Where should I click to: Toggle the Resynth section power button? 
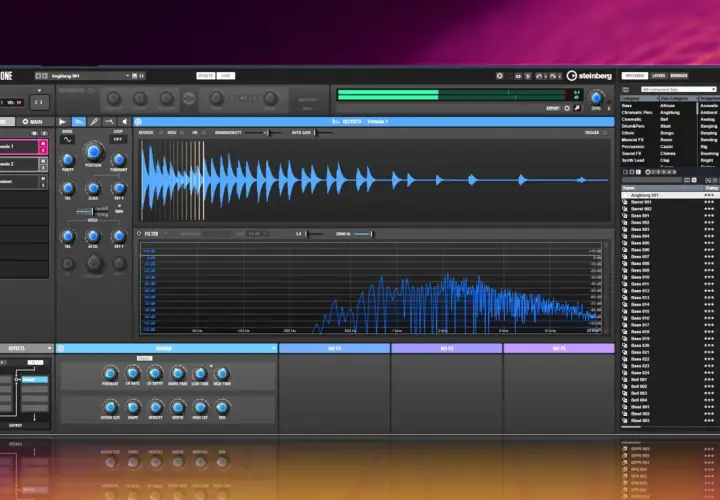138,122
